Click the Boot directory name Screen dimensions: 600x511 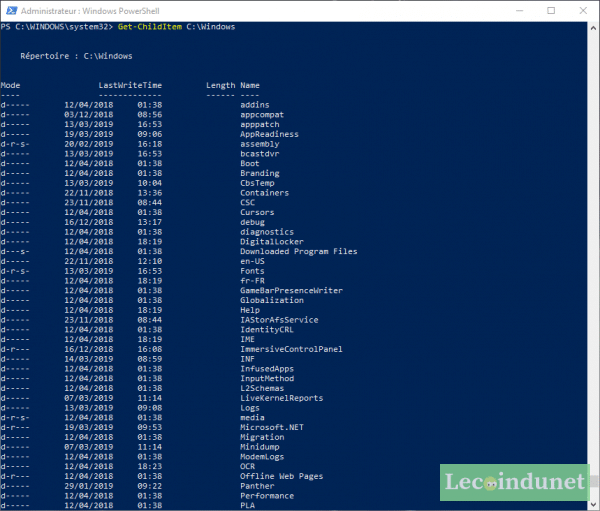pos(250,163)
